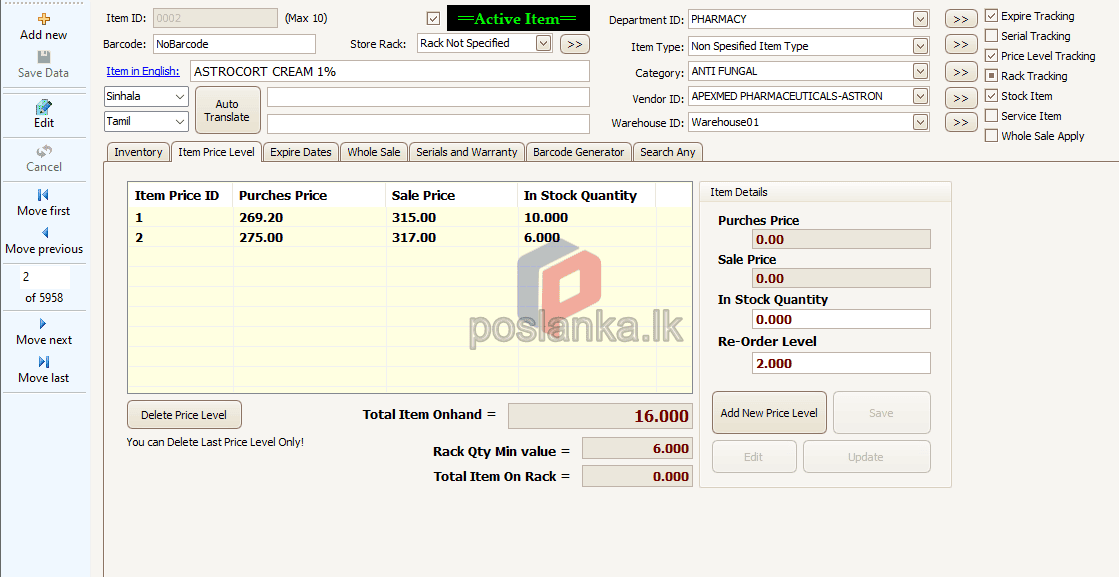This screenshot has height=577, width=1119.
Task: Click the Cancel arrows icon
Action: pyautogui.click(x=44, y=151)
